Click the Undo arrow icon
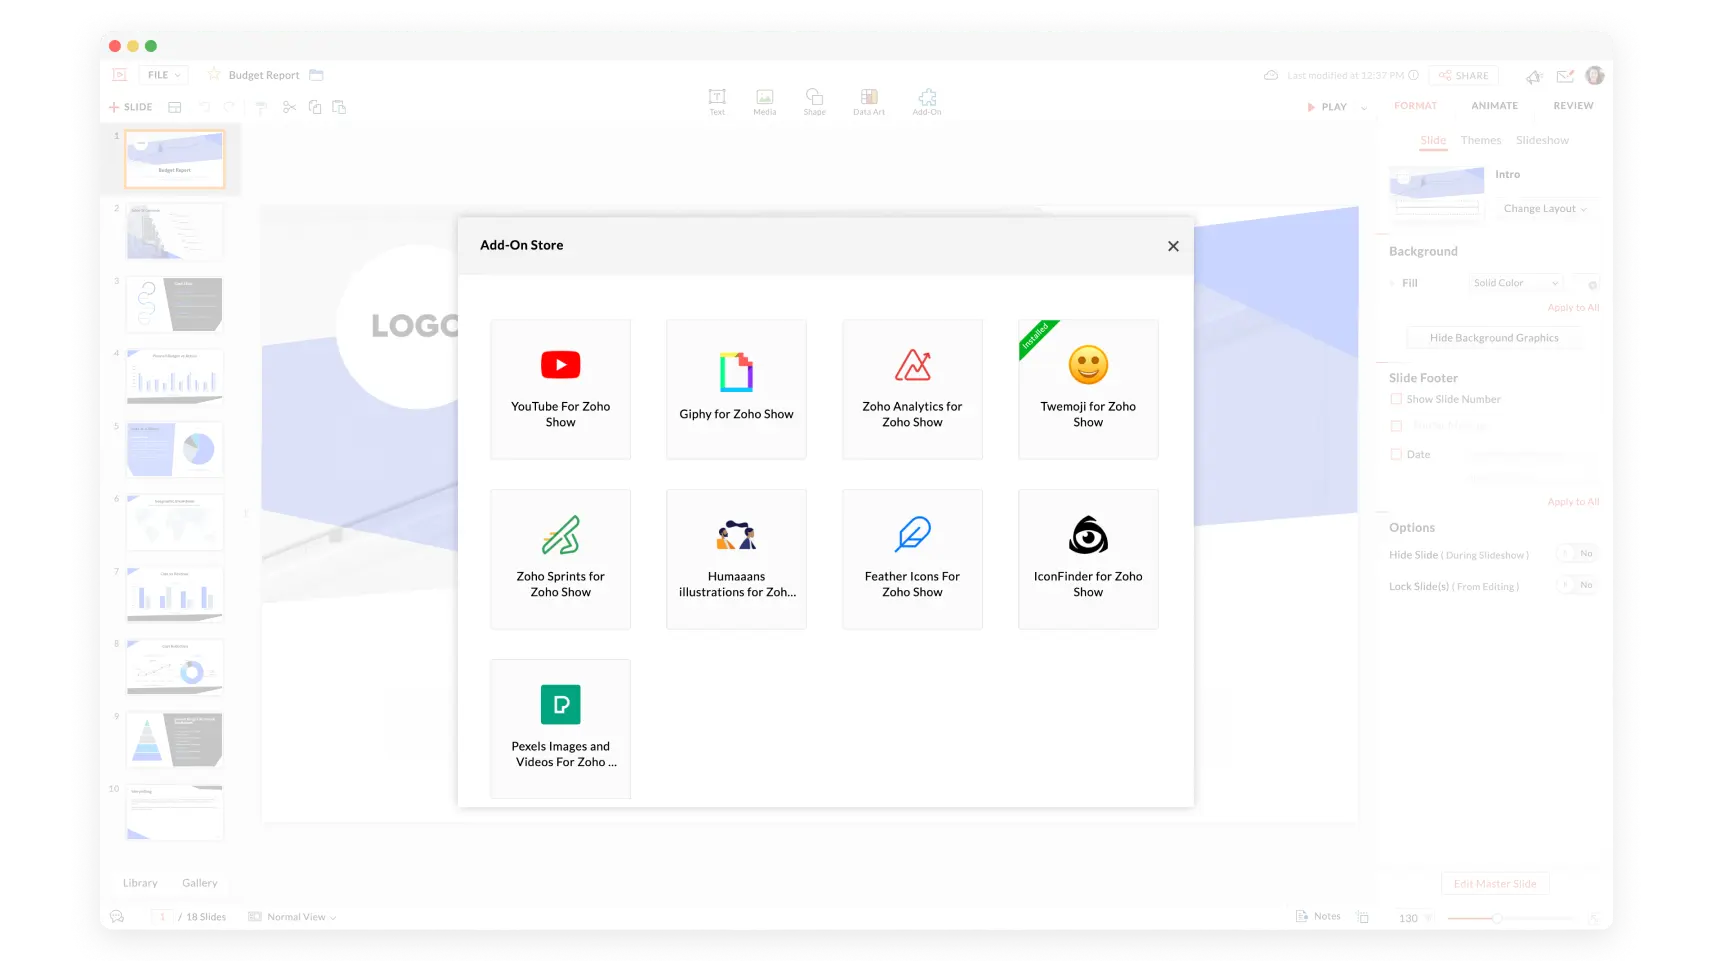 point(204,106)
